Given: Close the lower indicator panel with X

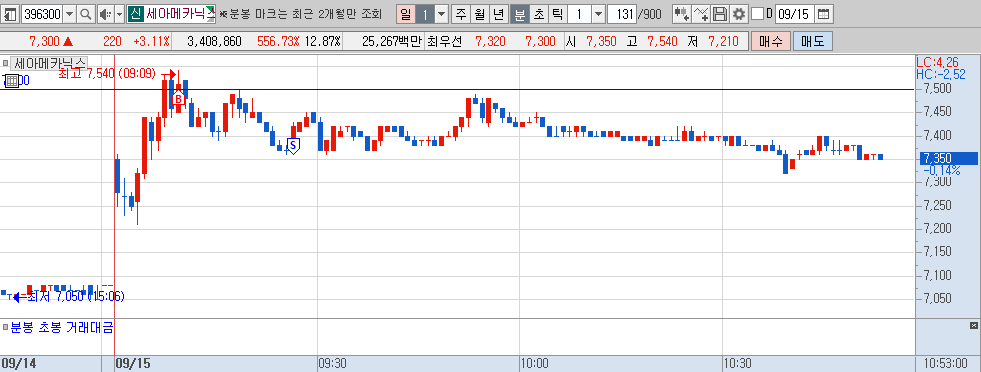Looking at the screenshot, I should [x=973, y=326].
